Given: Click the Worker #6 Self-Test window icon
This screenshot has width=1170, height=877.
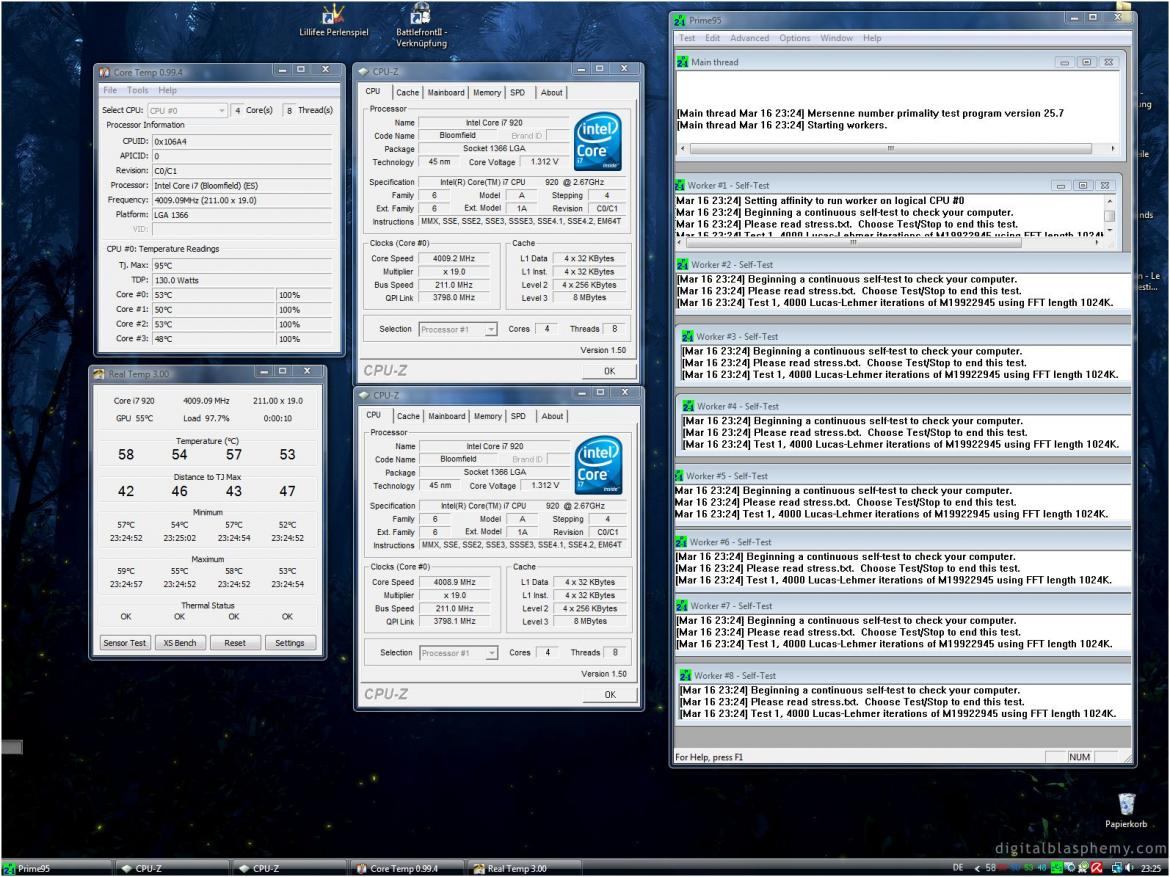Looking at the screenshot, I should coord(681,542).
